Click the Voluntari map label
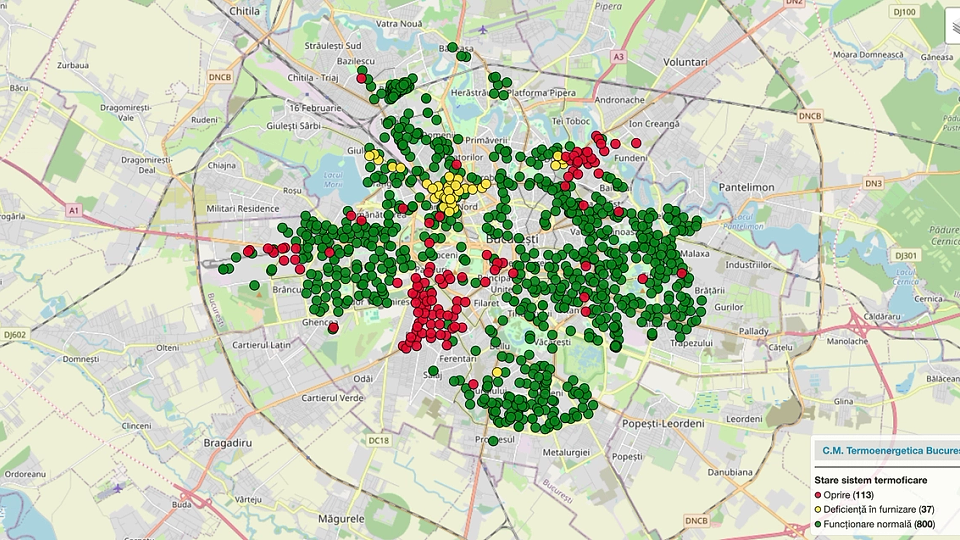Image resolution: width=960 pixels, height=540 pixels. [x=685, y=62]
